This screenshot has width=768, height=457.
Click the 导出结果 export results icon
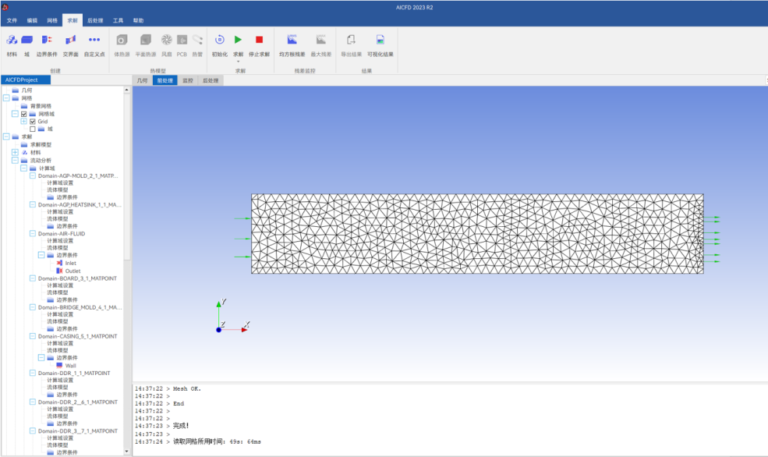click(x=351, y=40)
